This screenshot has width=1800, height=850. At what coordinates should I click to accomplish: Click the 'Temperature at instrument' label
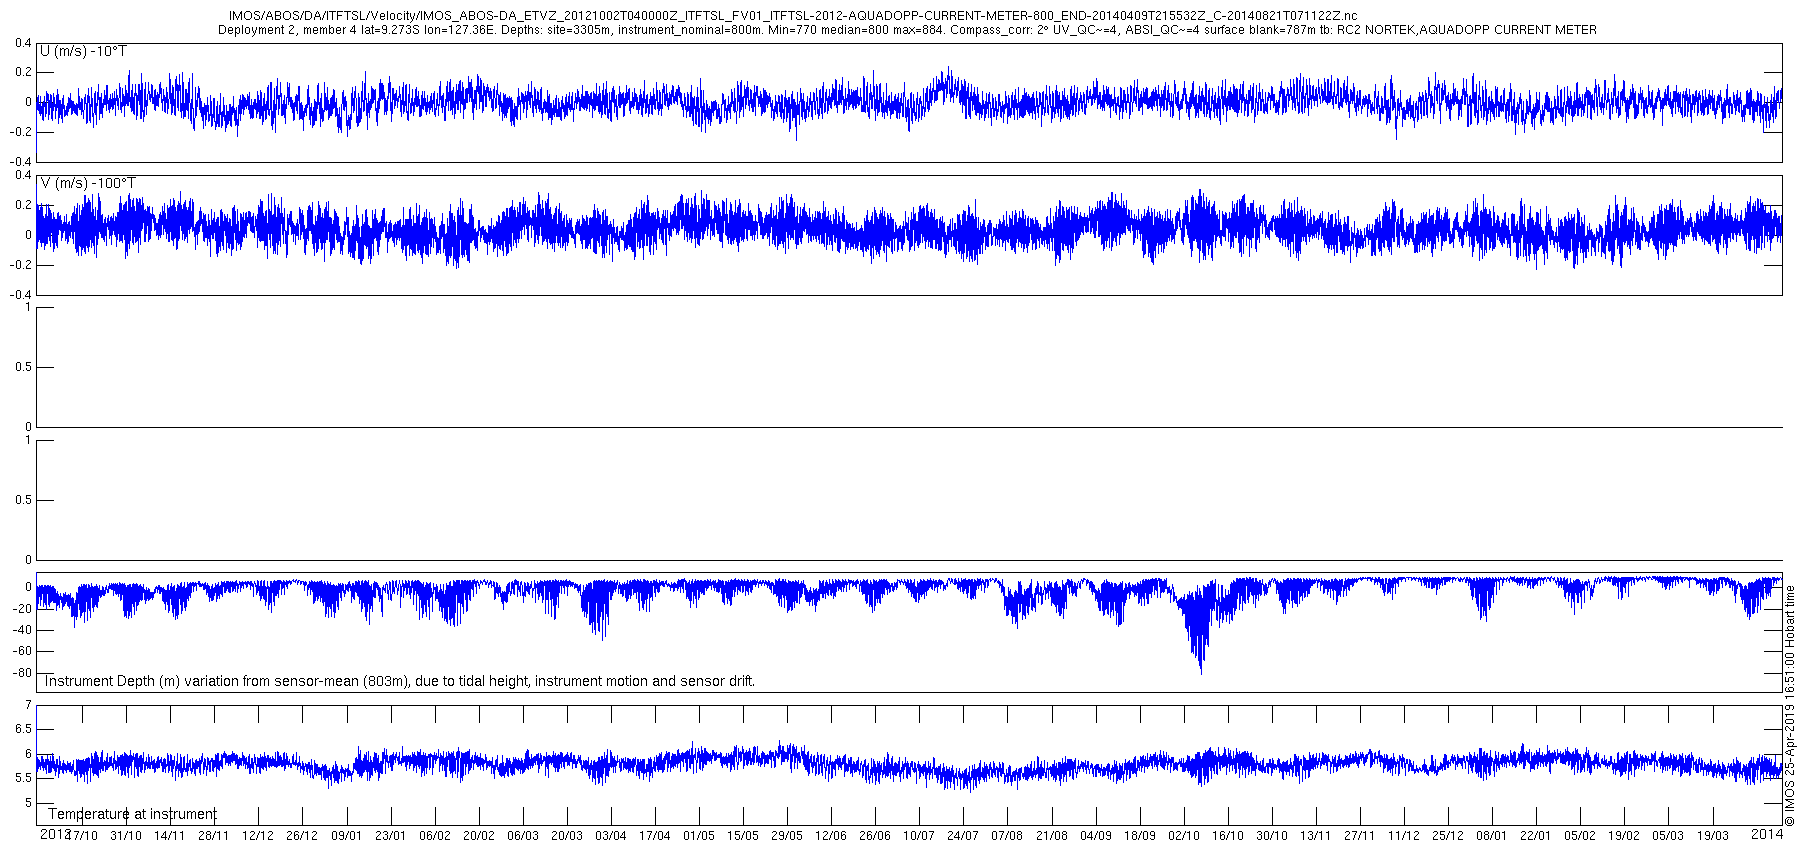[x=132, y=814]
